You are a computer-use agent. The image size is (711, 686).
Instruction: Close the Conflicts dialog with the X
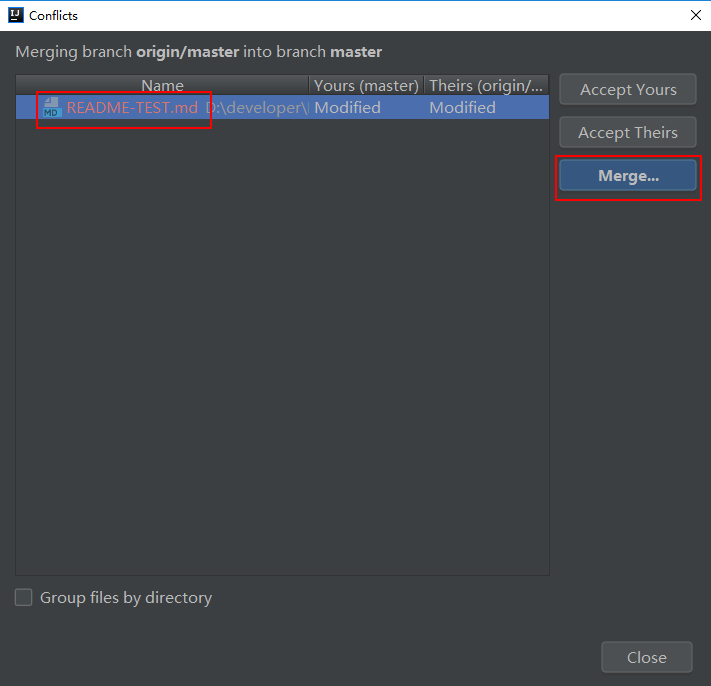click(696, 15)
